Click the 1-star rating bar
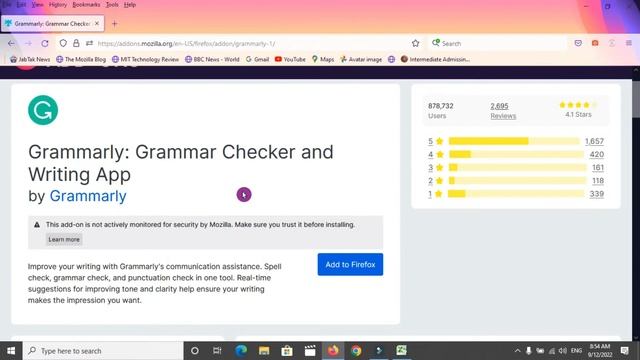640x360 pixels. pyautogui.click(x=516, y=194)
